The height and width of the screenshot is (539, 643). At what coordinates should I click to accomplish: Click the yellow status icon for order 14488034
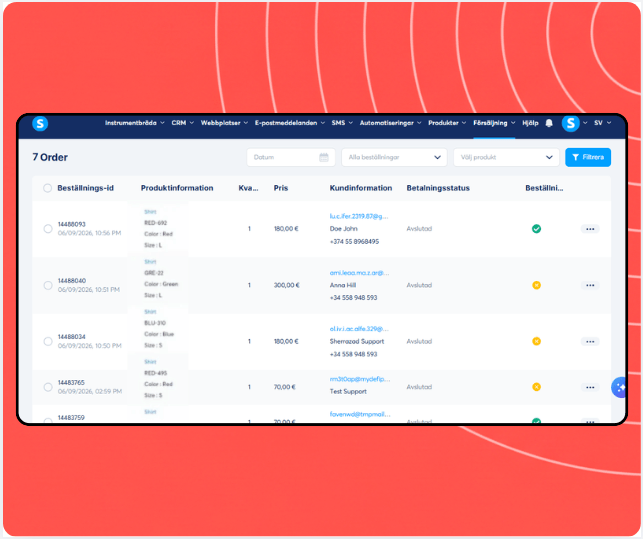tap(536, 341)
